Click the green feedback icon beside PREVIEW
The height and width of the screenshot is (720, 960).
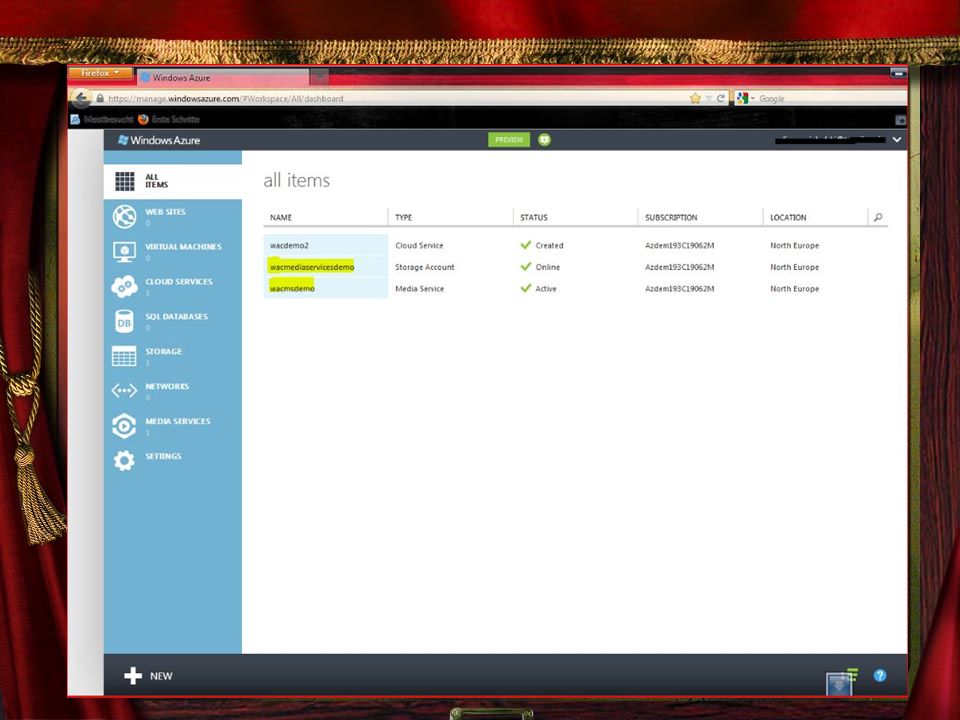[544, 140]
